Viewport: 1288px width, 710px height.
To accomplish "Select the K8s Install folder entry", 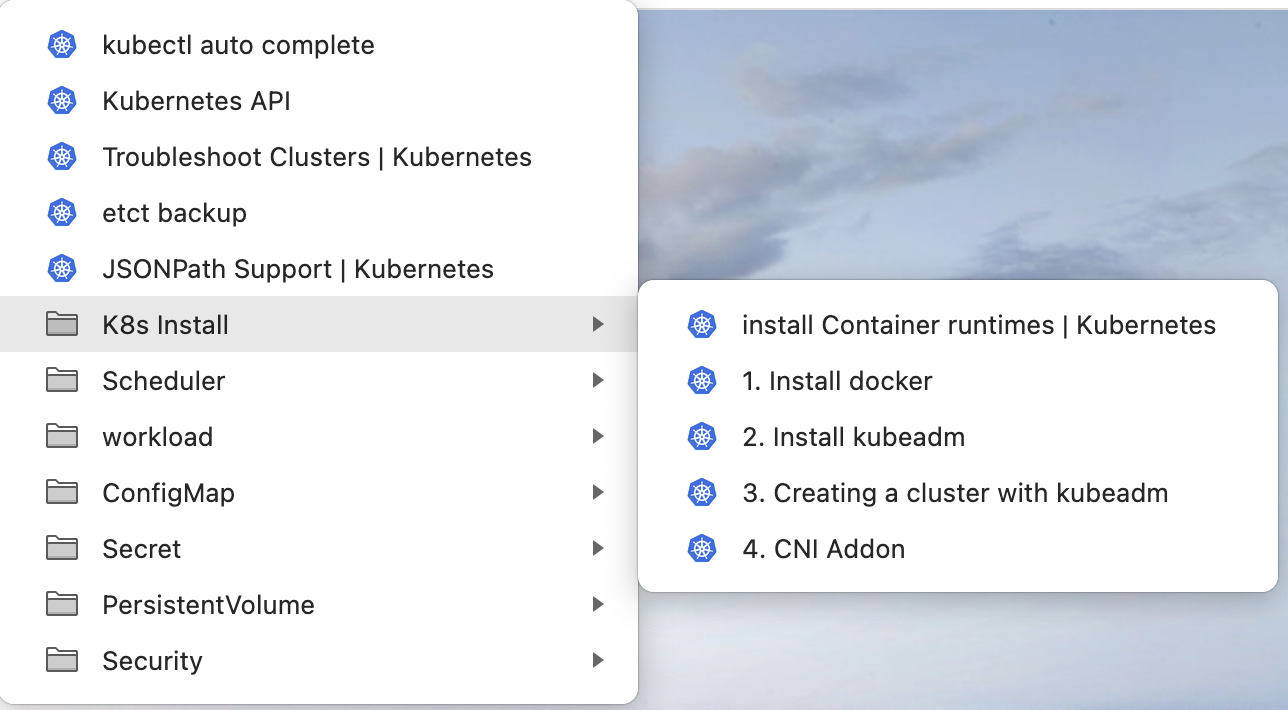I will [x=165, y=325].
